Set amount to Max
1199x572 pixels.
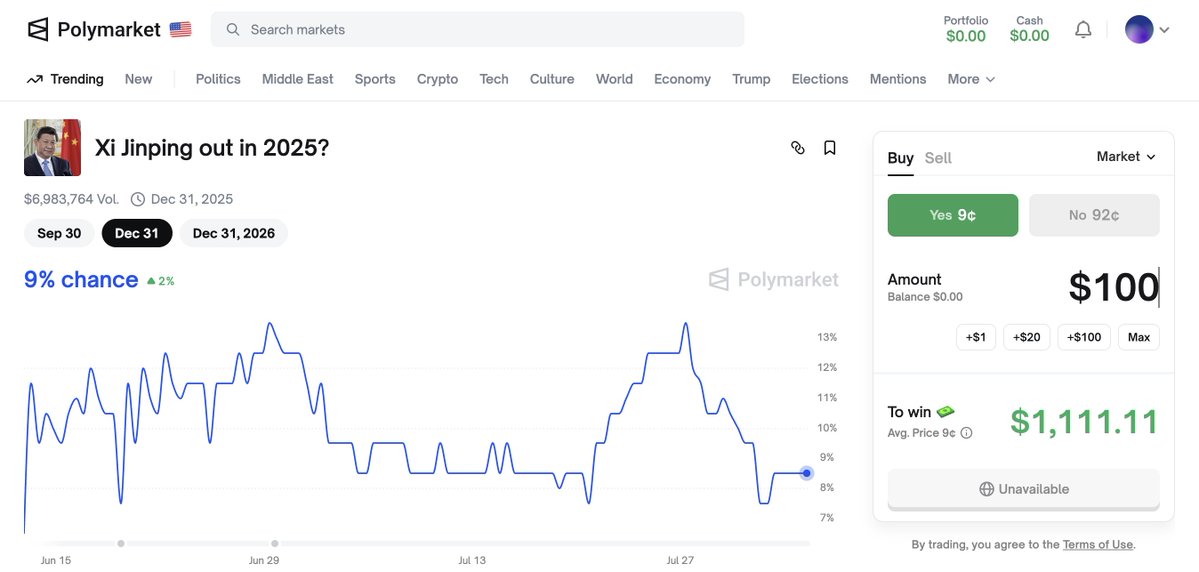click(x=1139, y=337)
